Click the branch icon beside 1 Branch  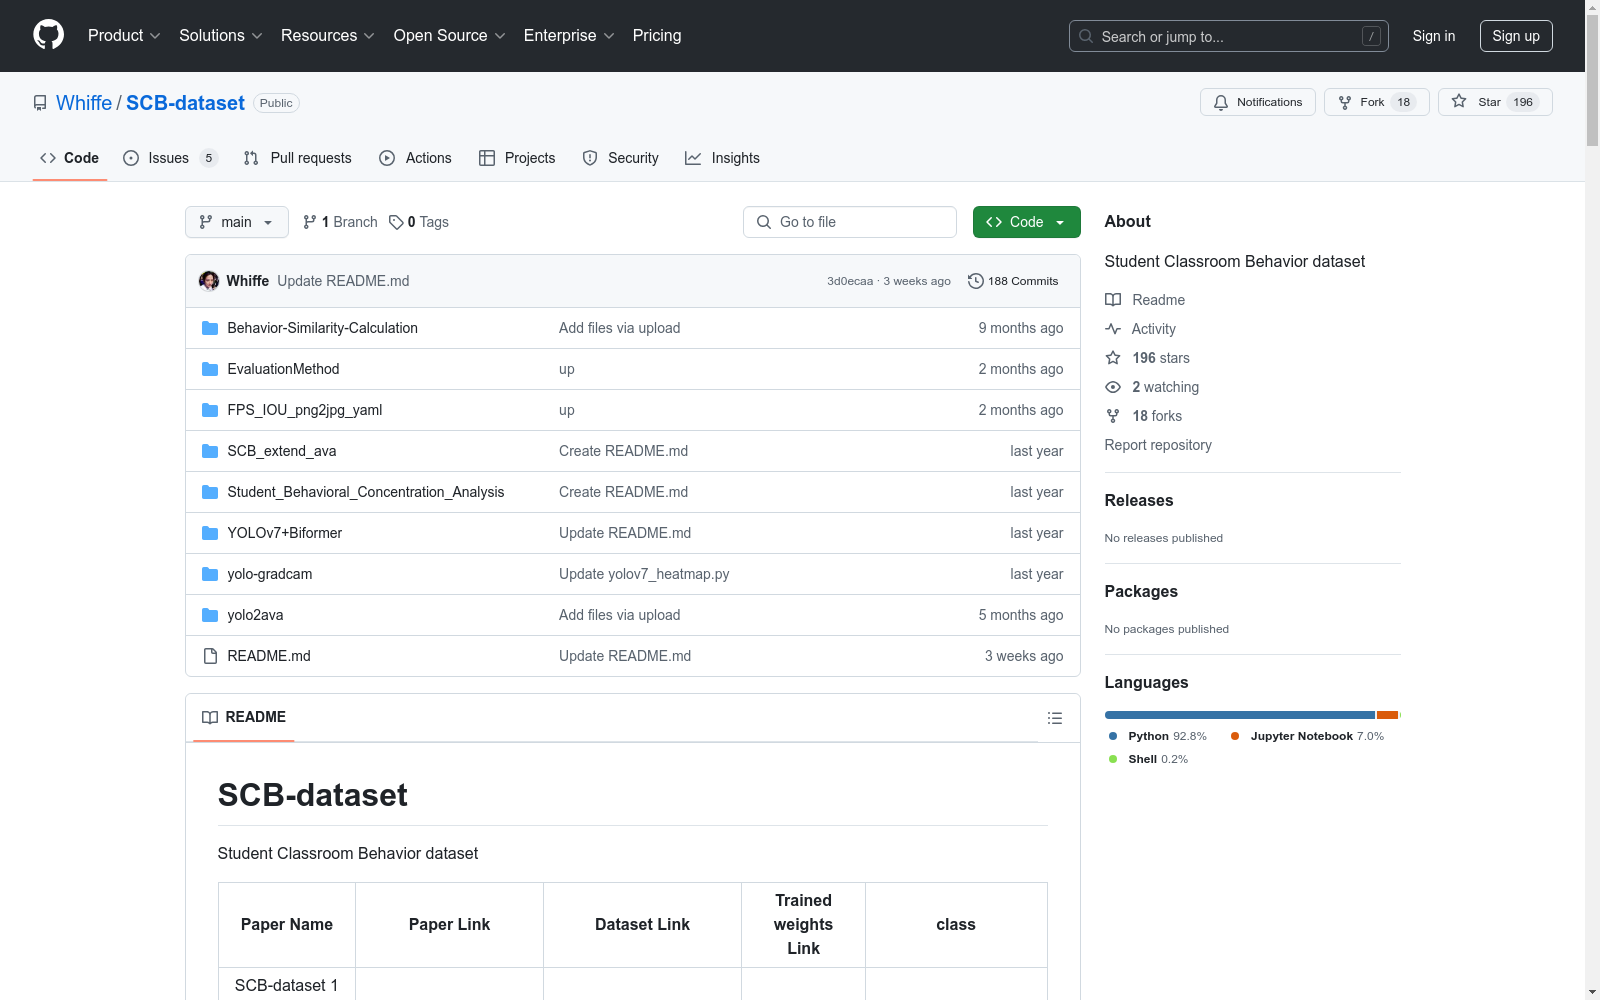310,222
